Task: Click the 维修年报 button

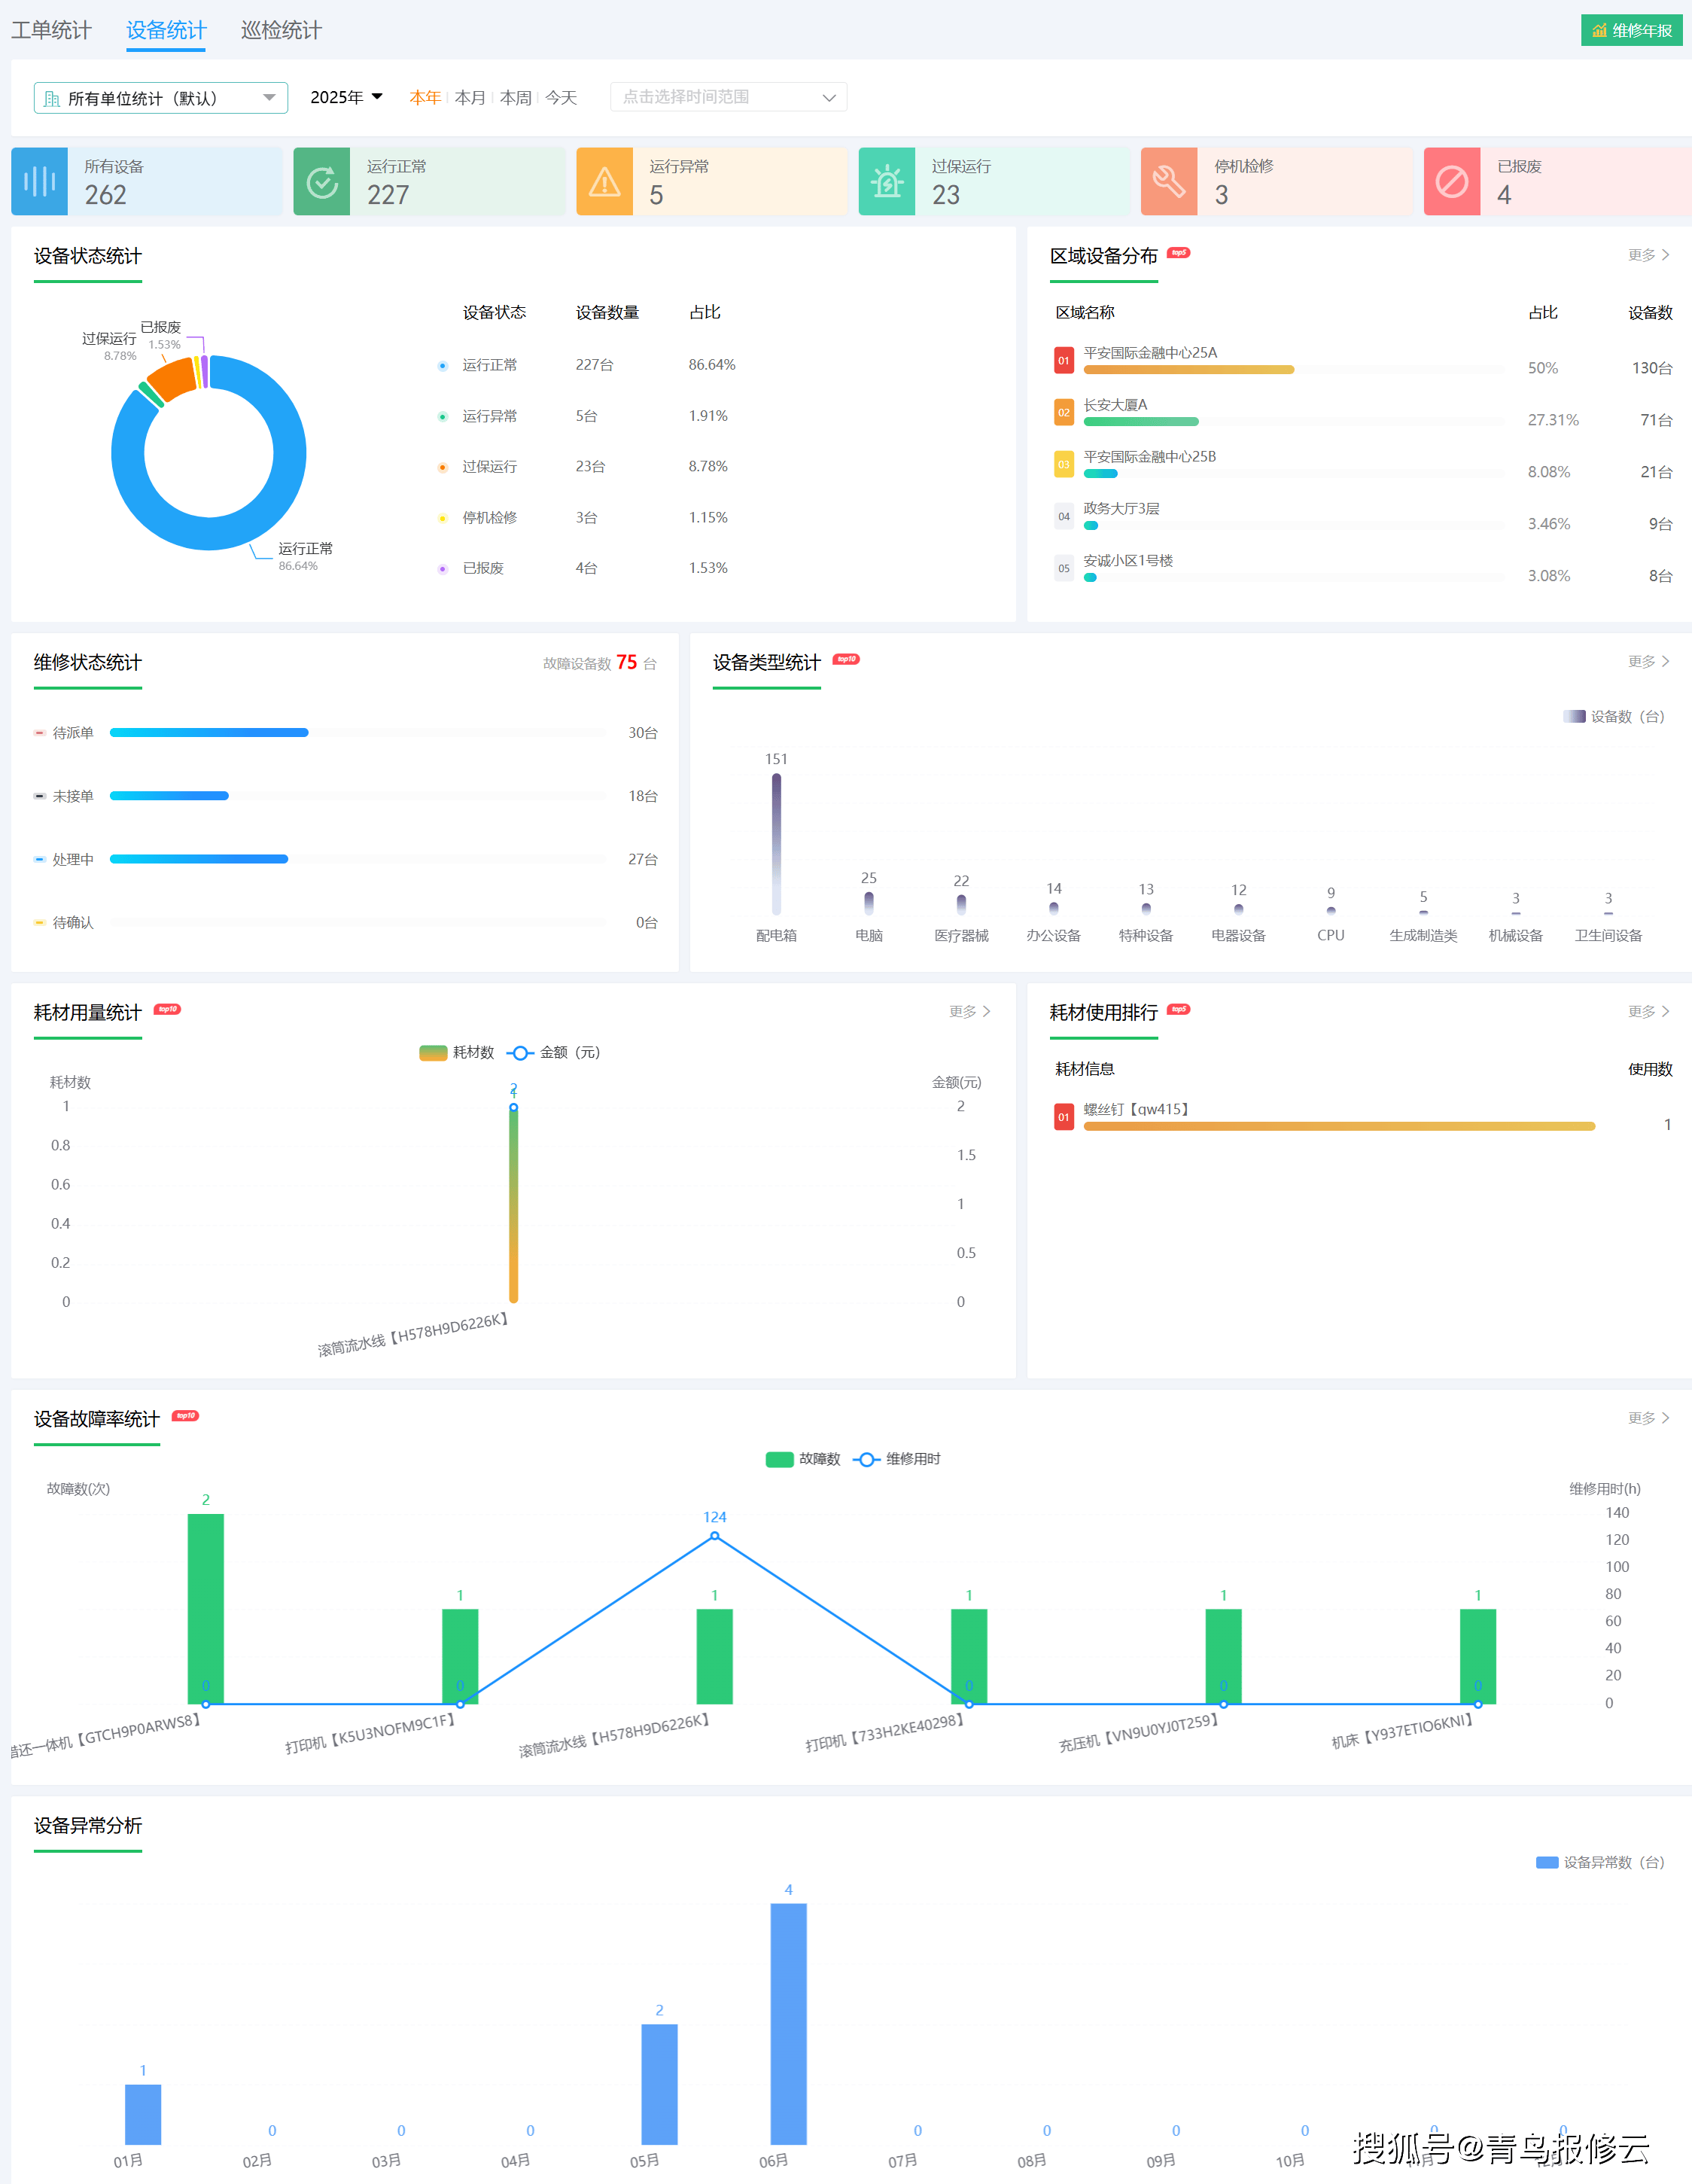Action: pyautogui.click(x=1631, y=30)
